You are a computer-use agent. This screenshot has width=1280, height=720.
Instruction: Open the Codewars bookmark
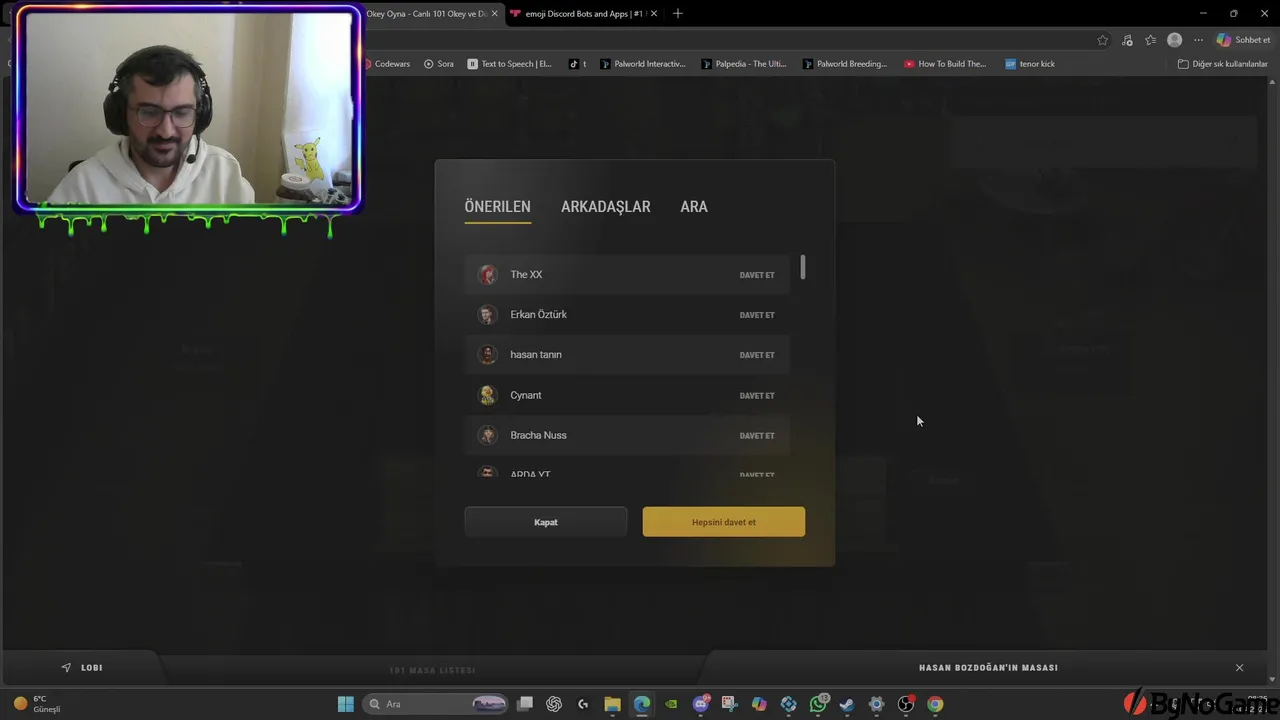[x=386, y=64]
